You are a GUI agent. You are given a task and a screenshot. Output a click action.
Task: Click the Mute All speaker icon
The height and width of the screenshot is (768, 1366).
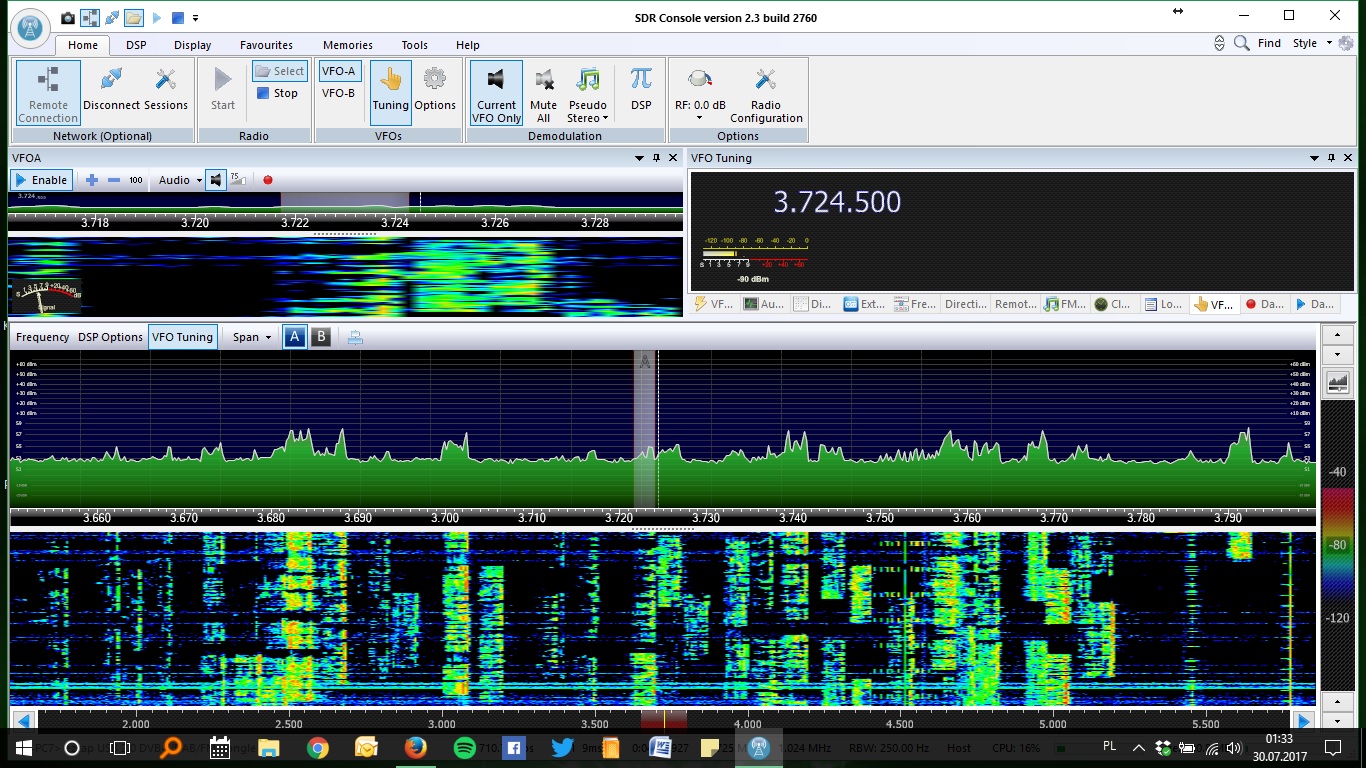544,79
